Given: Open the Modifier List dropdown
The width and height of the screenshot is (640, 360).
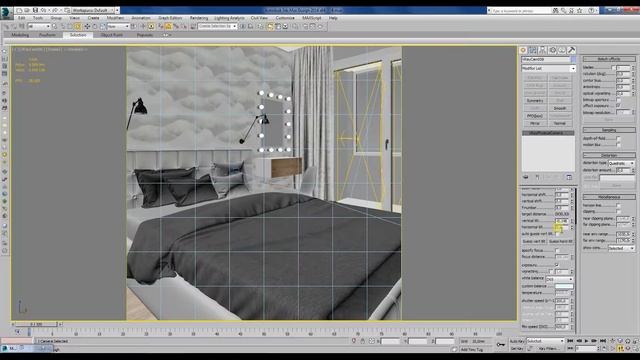Looking at the screenshot, I should coord(548,69).
